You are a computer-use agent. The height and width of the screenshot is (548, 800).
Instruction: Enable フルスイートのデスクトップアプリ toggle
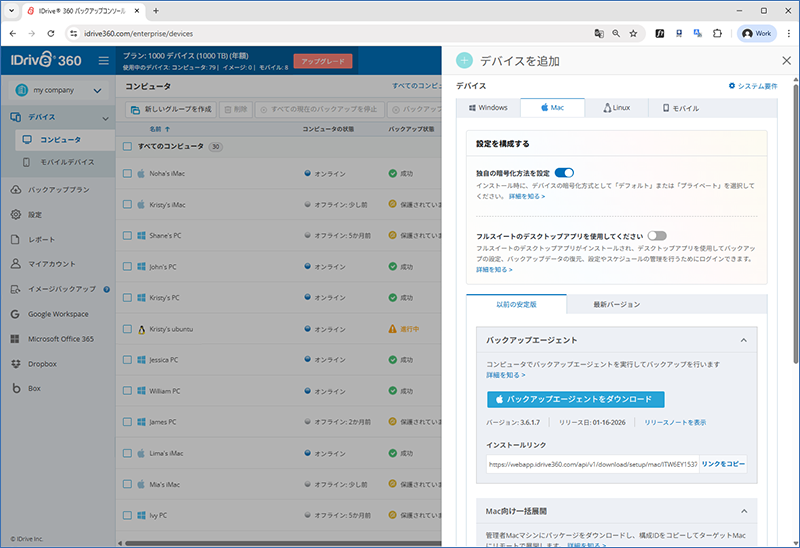click(x=657, y=235)
